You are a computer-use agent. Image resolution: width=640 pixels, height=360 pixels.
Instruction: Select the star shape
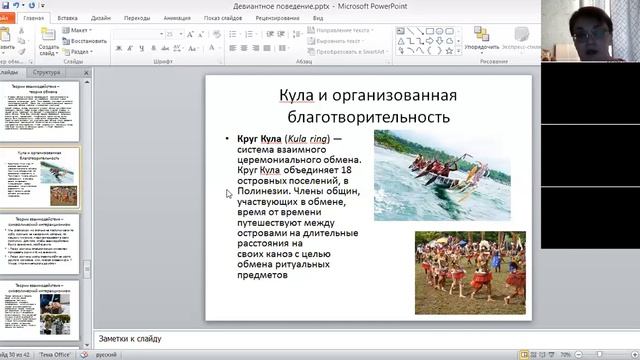[x=449, y=51]
